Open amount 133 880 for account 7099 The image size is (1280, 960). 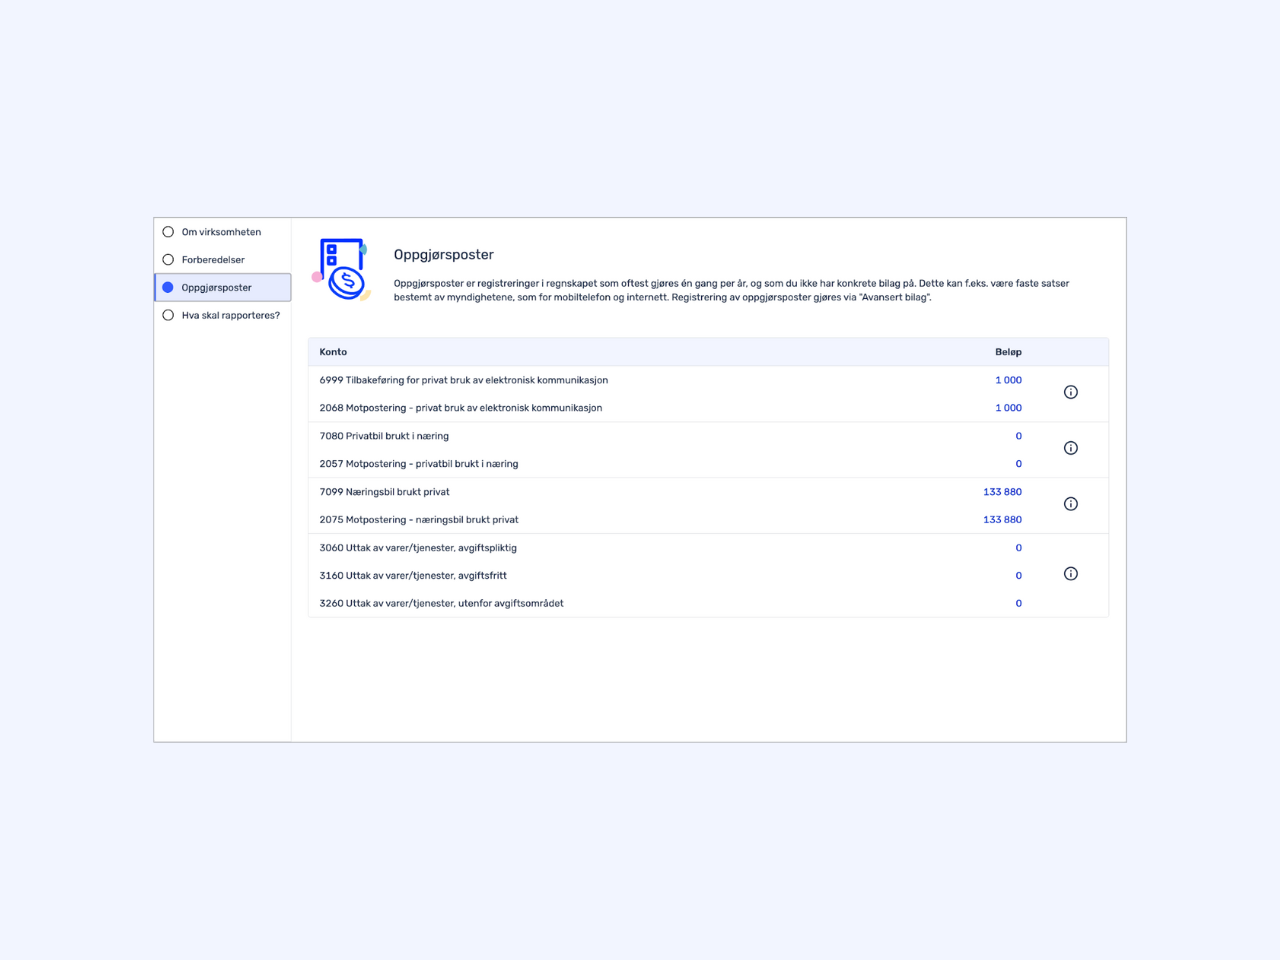(1002, 492)
